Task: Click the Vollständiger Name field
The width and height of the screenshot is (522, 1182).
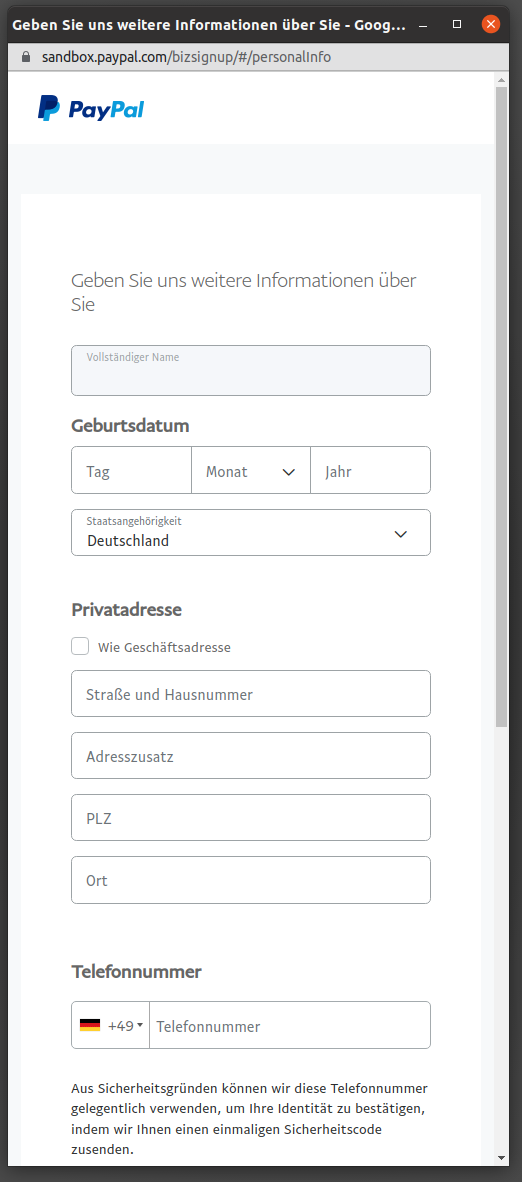Action: (x=251, y=371)
